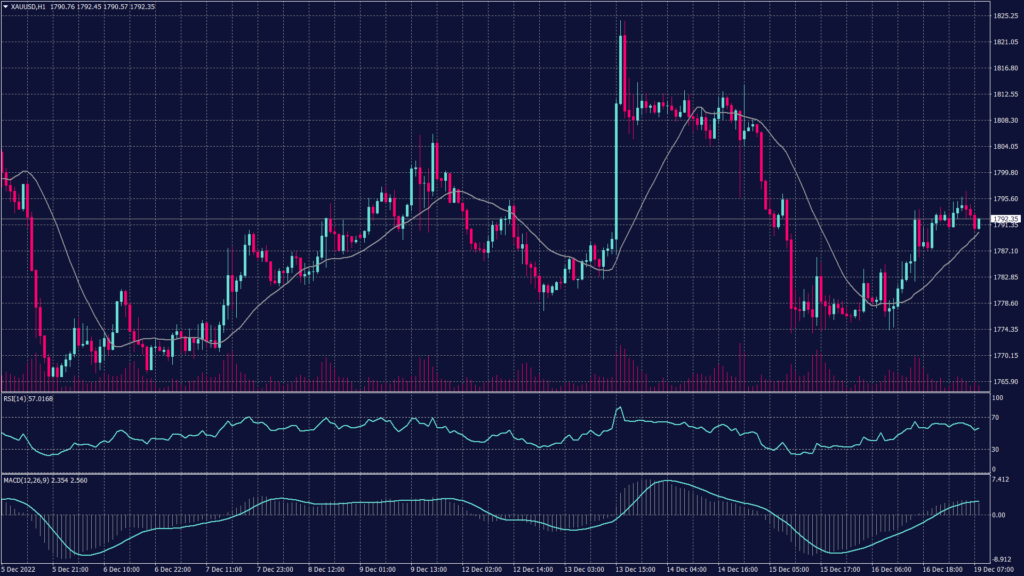Click the current price tag 1792.35

tap(1005, 218)
